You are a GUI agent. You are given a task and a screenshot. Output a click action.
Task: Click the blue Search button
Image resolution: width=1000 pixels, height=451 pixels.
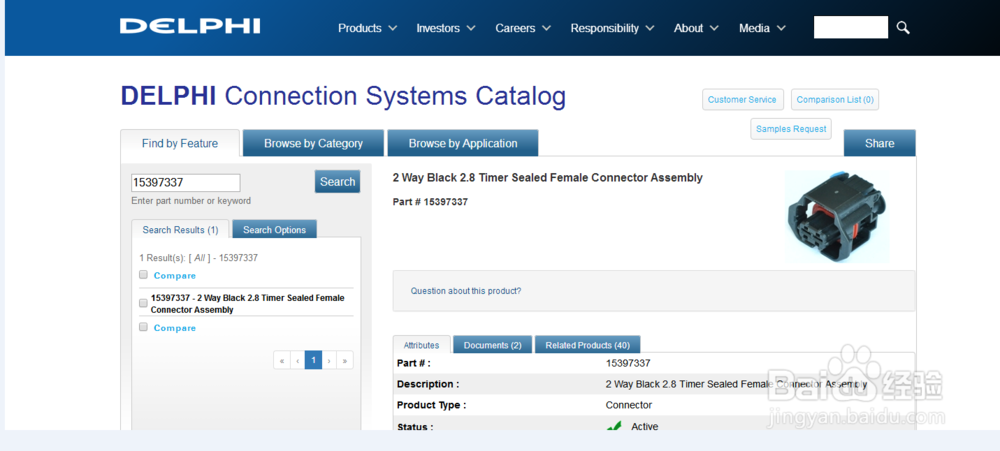(x=337, y=182)
